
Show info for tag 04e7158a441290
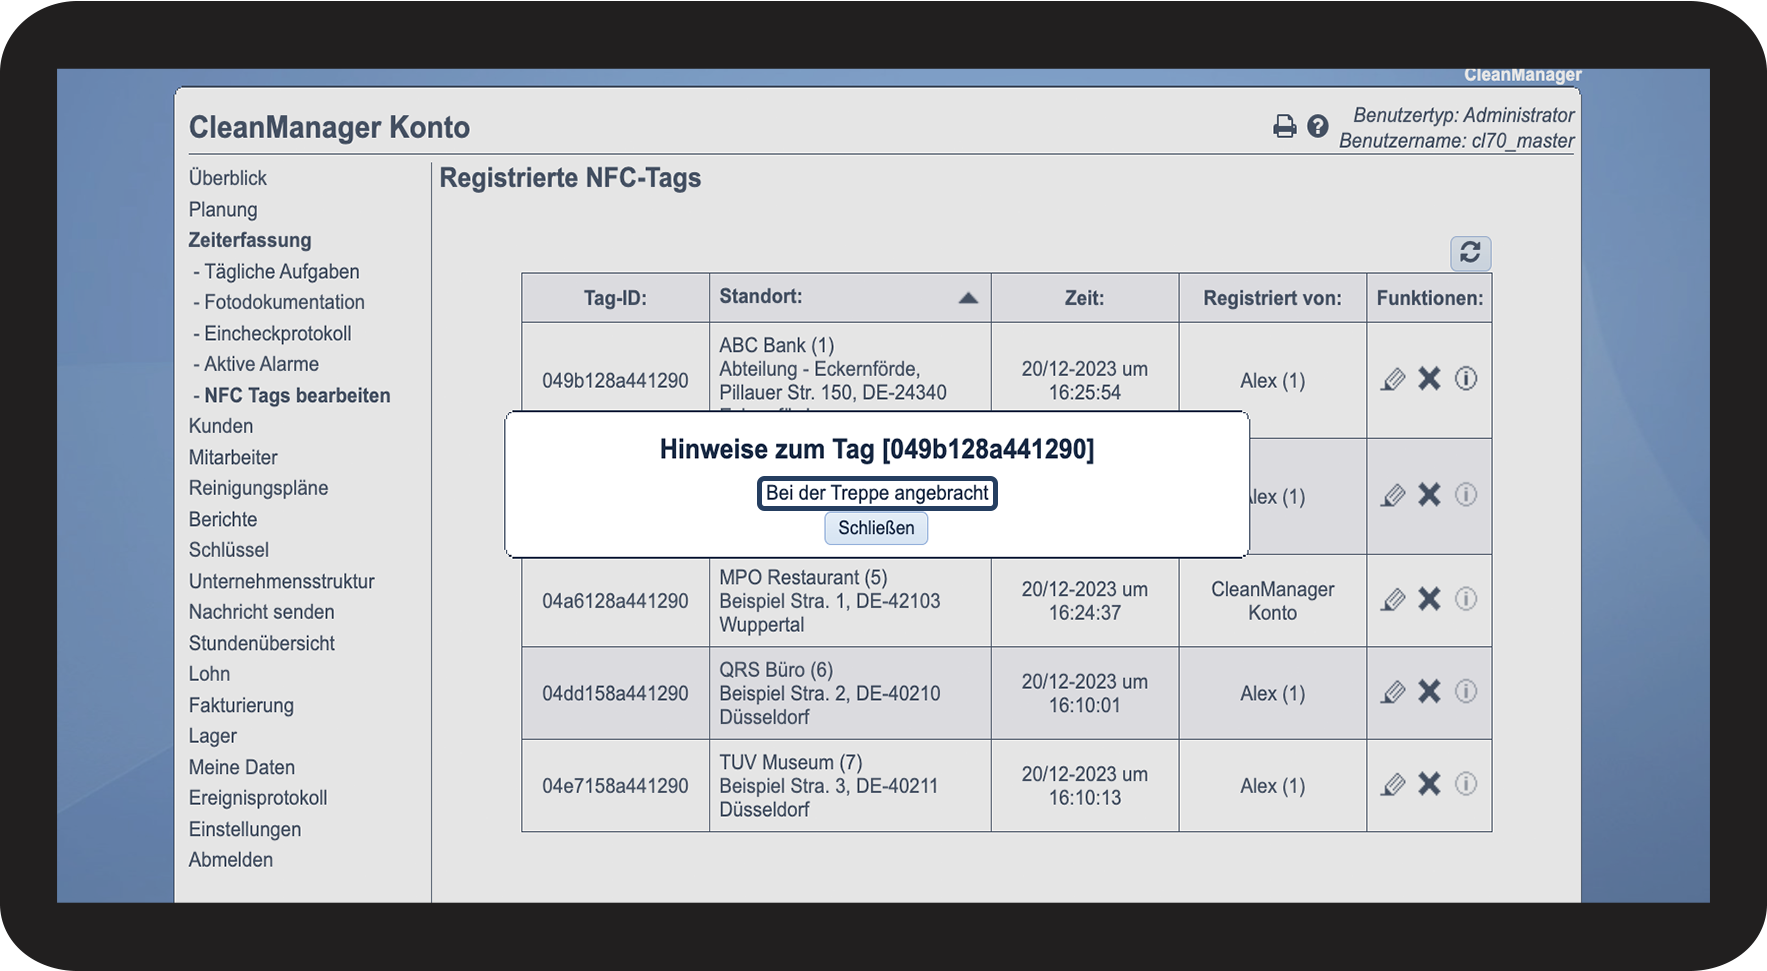tap(1466, 784)
